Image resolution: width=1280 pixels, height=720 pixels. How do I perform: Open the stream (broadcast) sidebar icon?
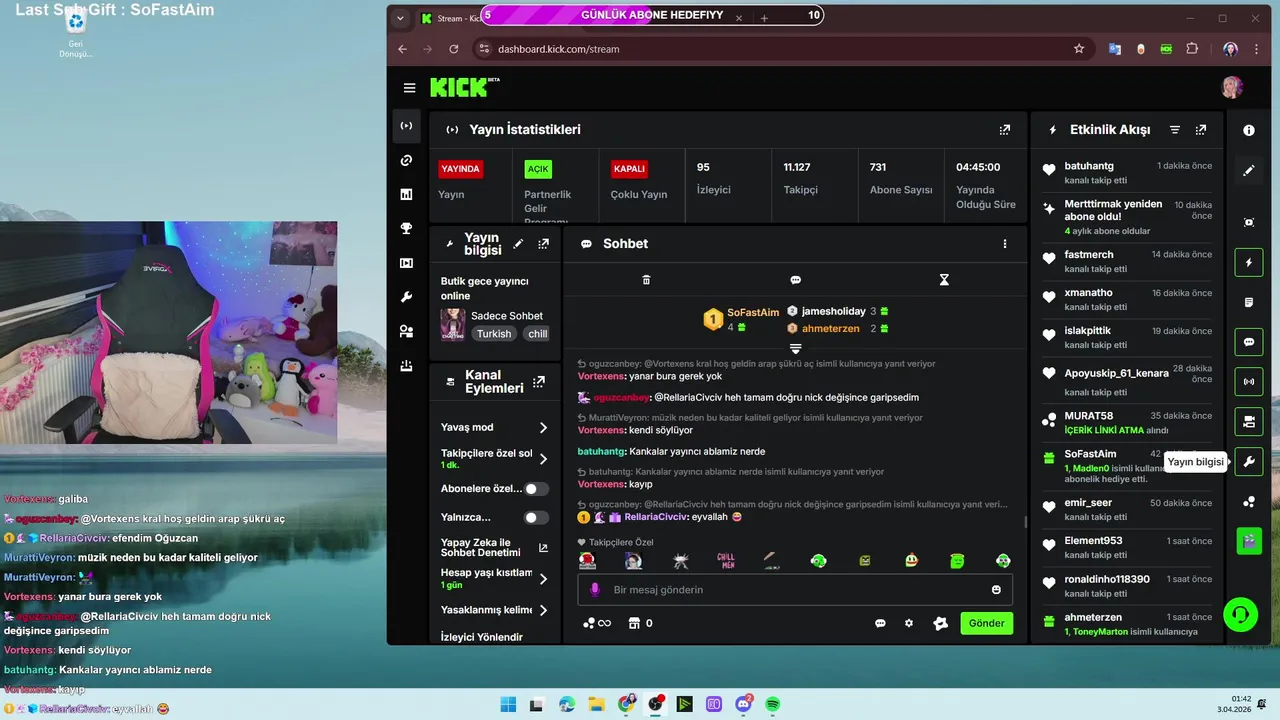tap(406, 126)
